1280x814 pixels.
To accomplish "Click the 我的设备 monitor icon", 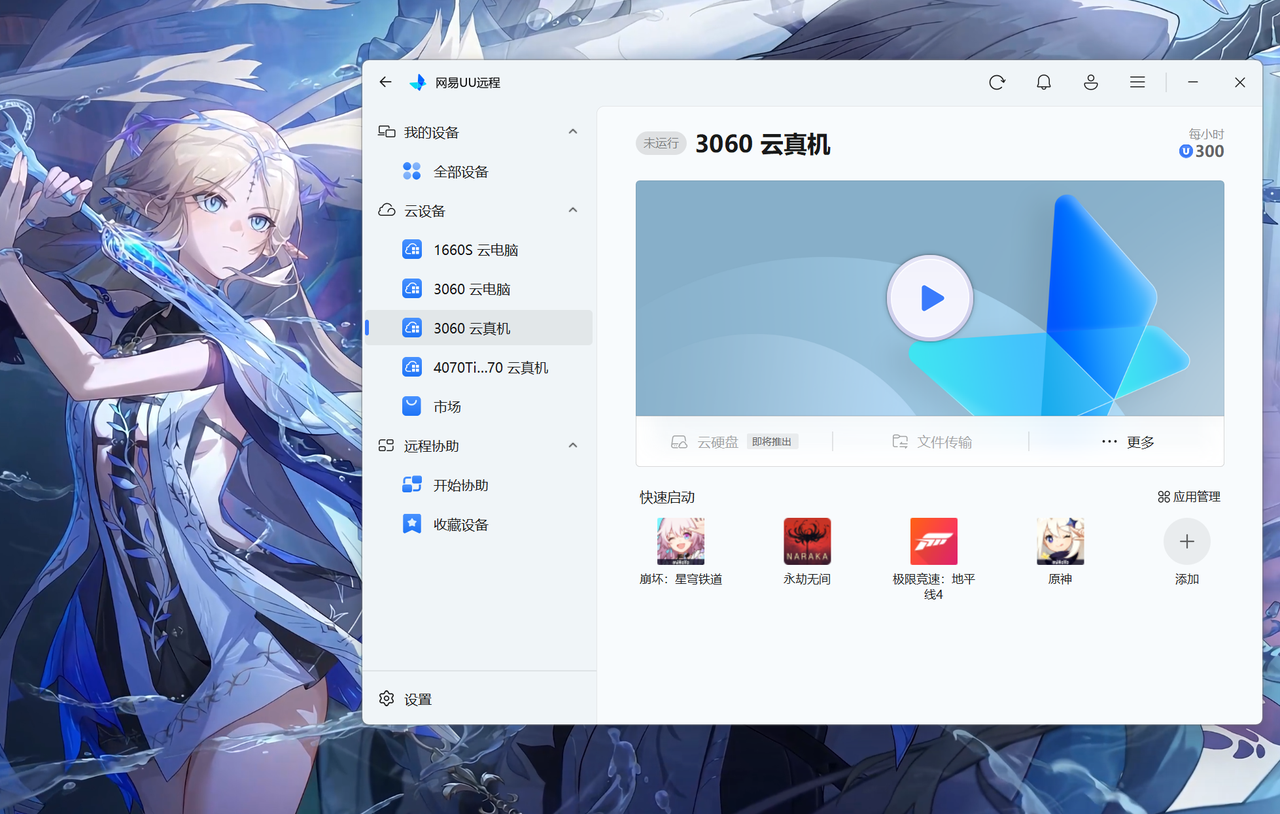I will click(x=386, y=132).
